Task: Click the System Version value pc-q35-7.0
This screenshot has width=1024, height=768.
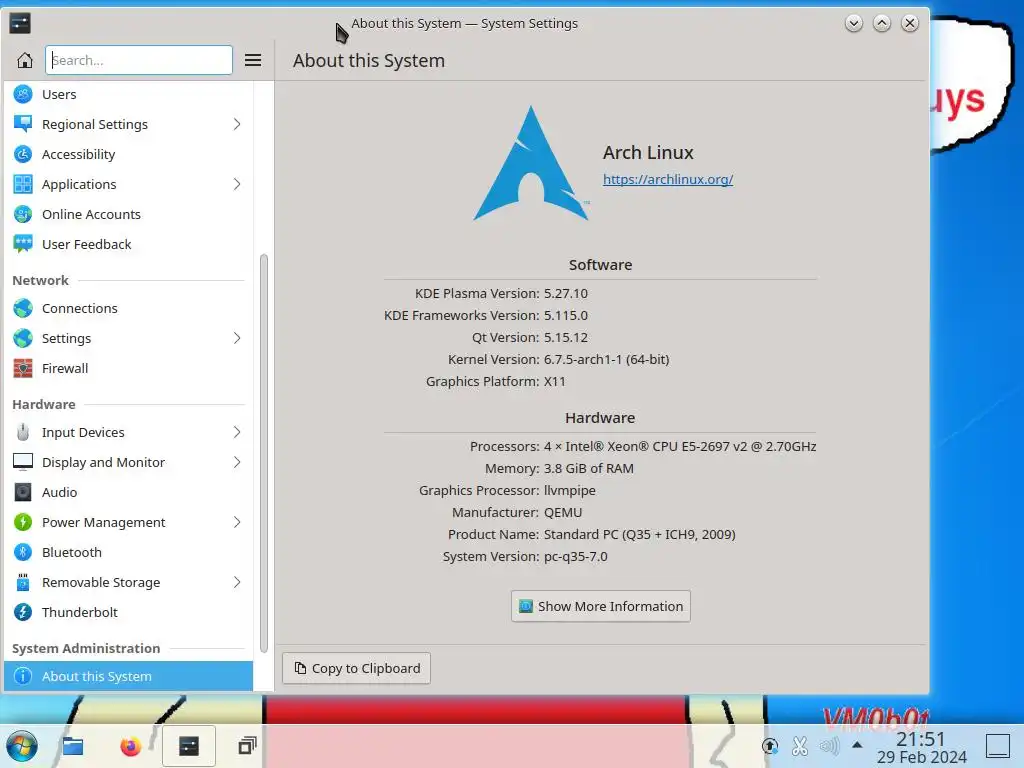Action: coord(575,556)
